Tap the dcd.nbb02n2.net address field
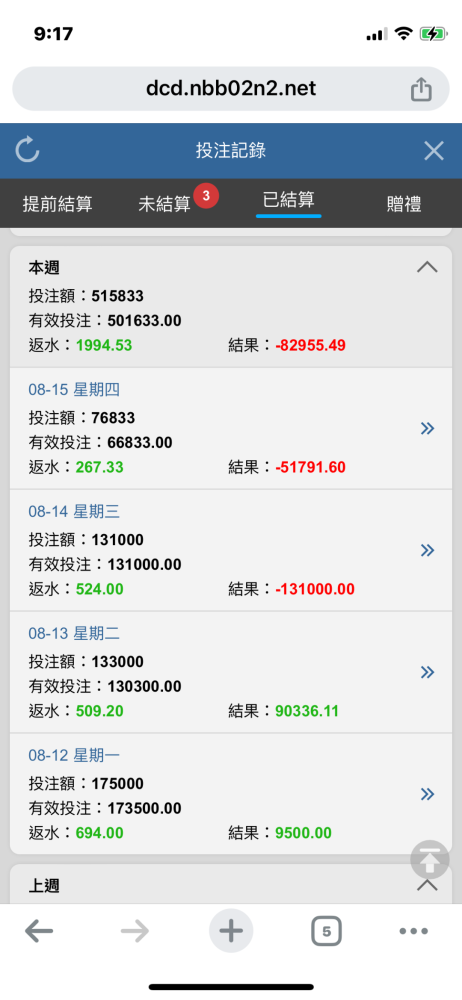 point(231,89)
